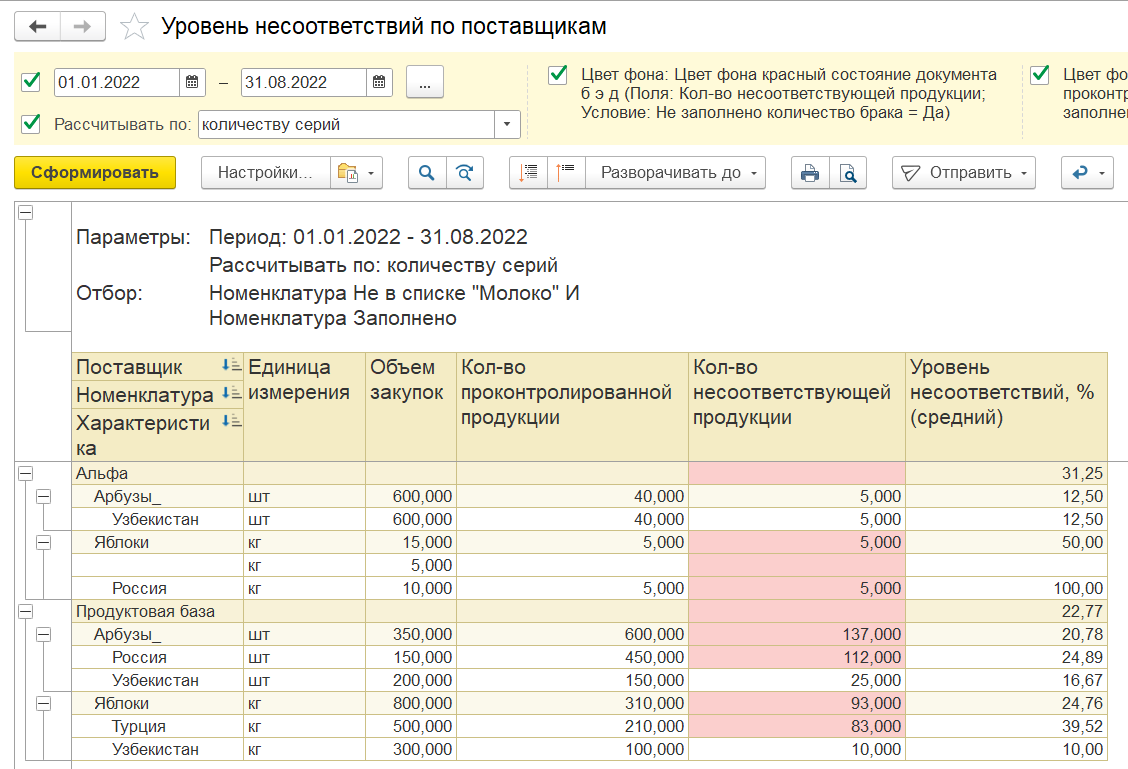Collapse the Продуктовая база group

(25, 611)
